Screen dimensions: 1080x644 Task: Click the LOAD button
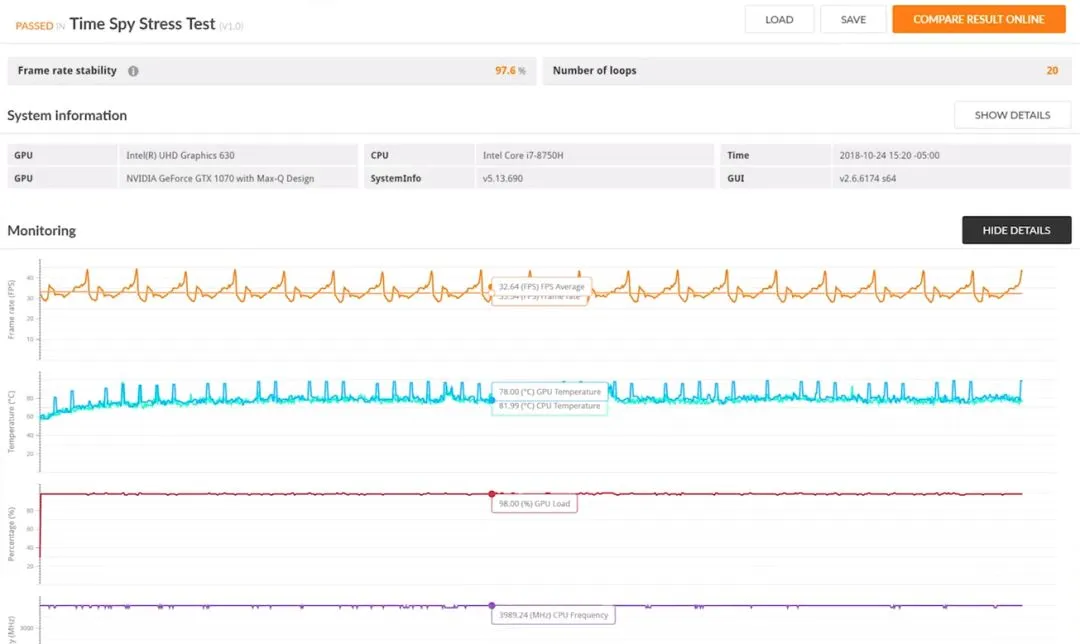point(779,19)
